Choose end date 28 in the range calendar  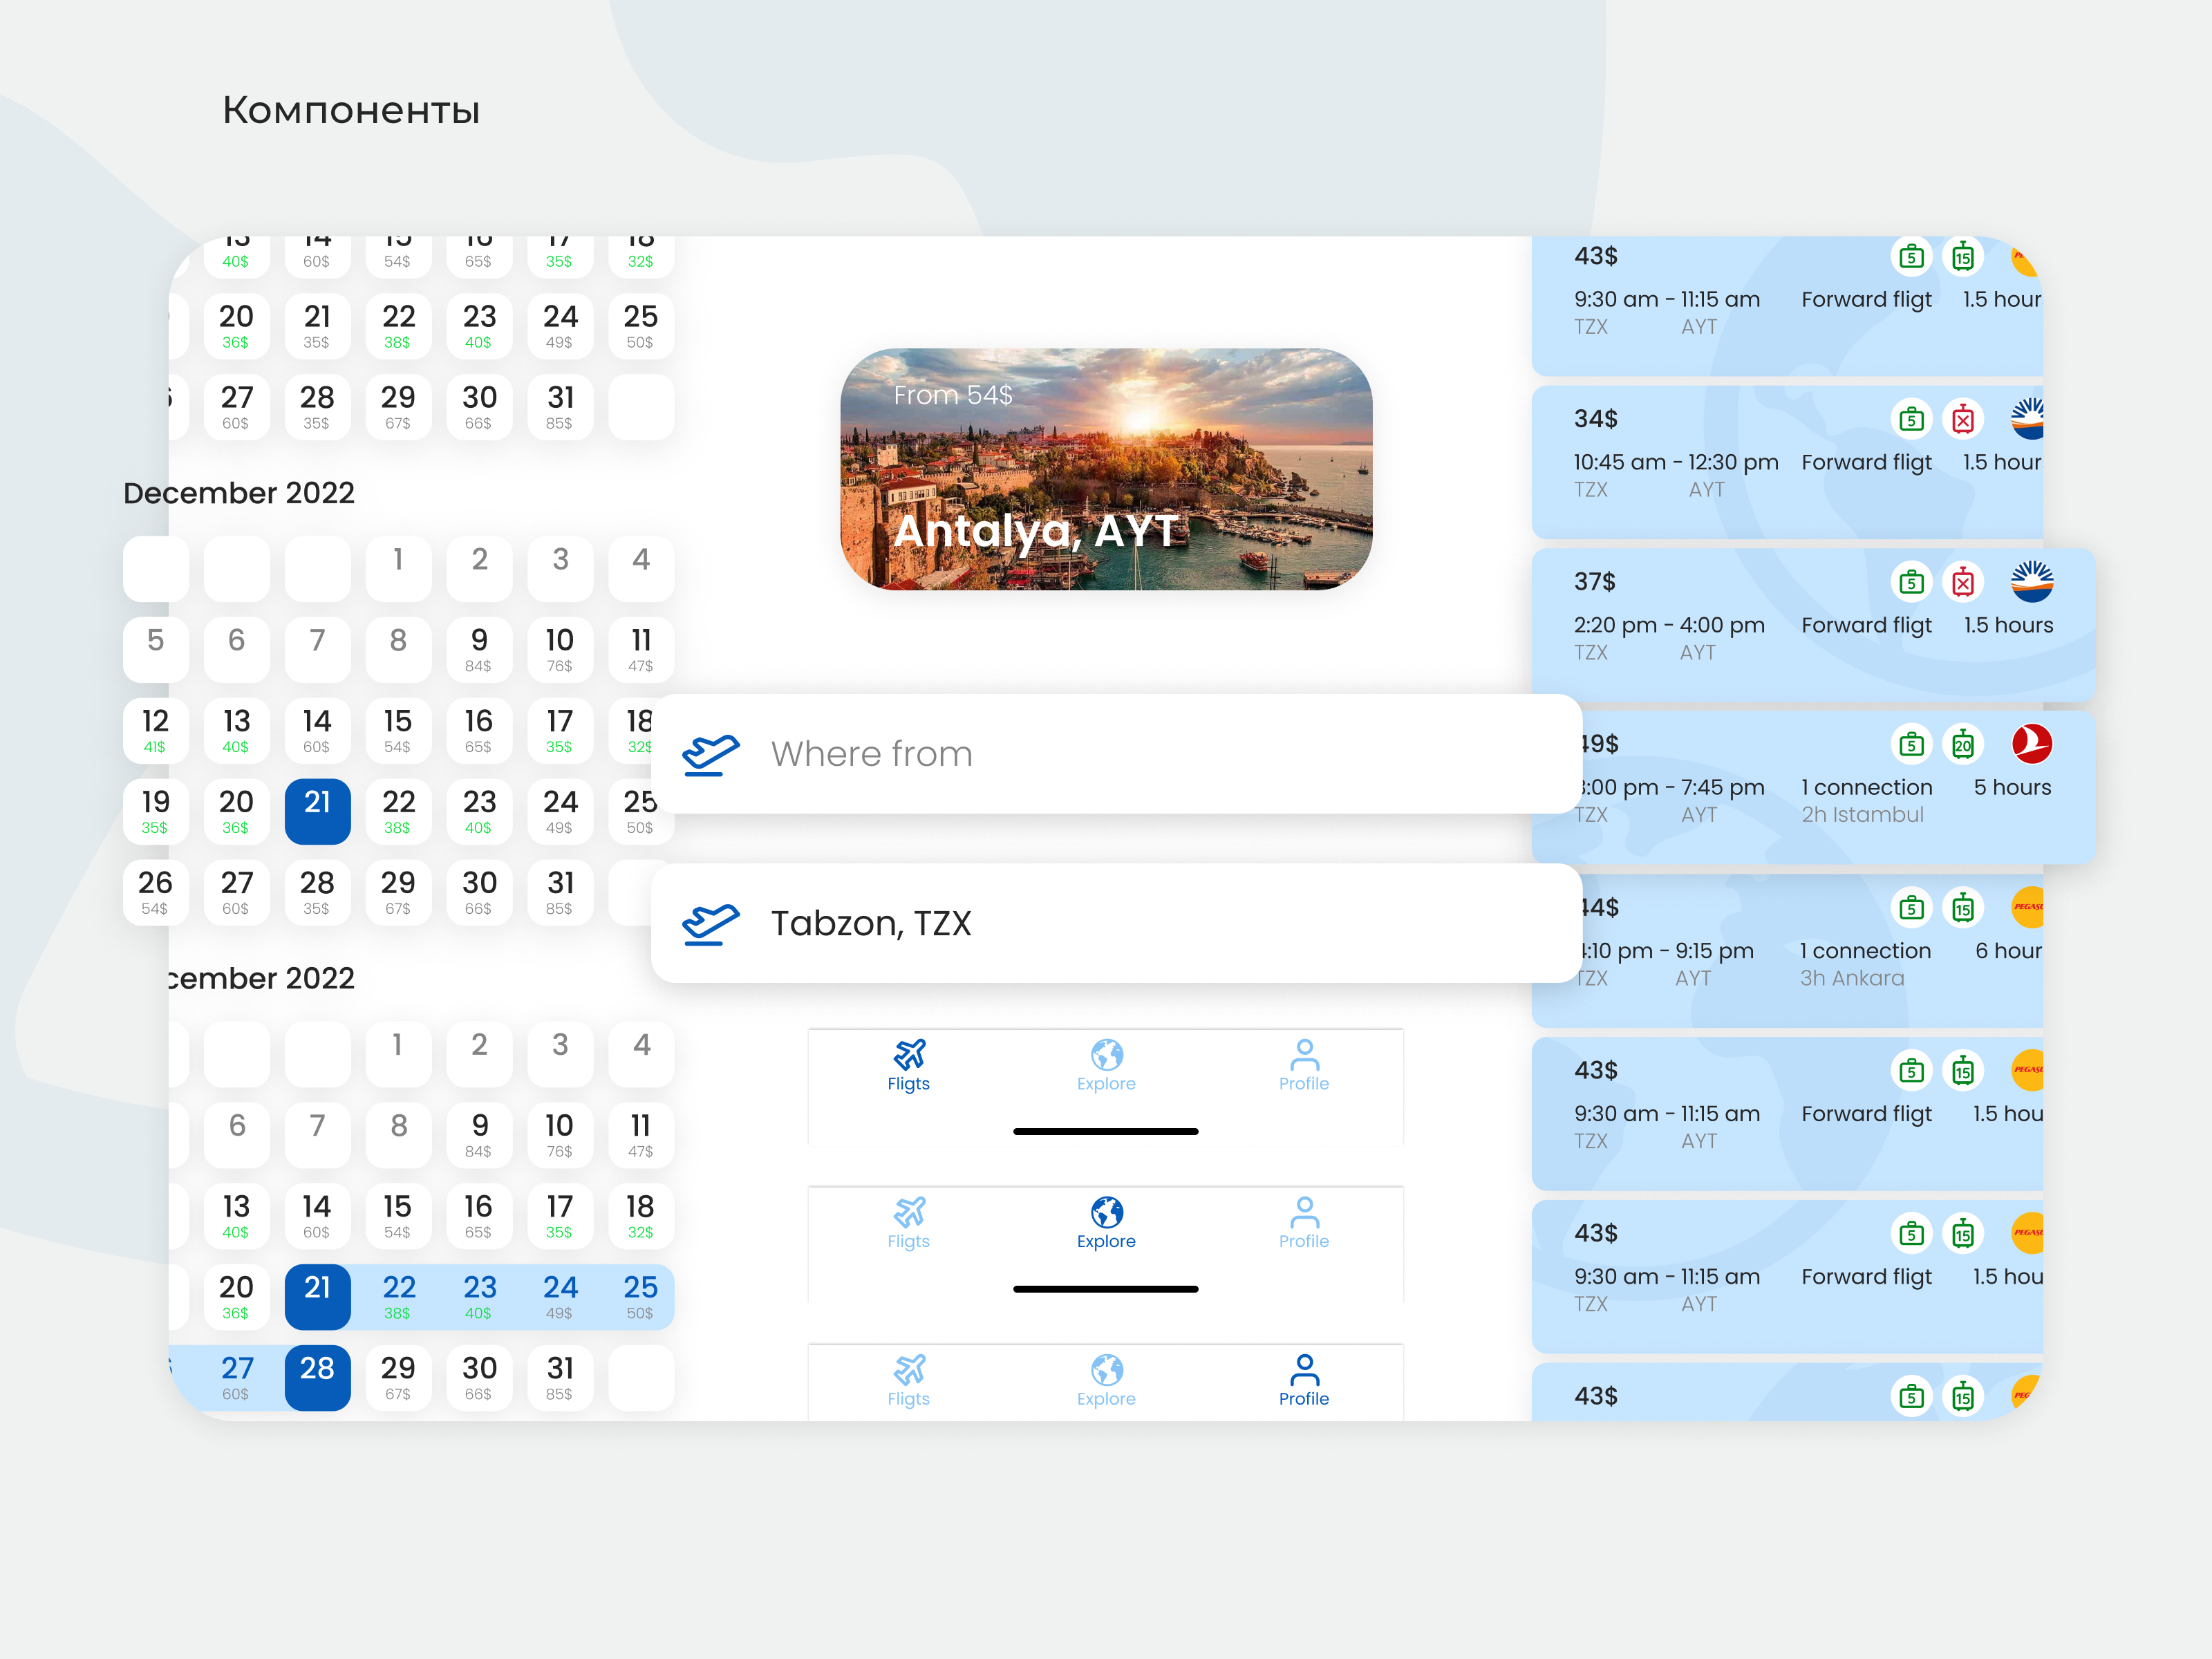317,1376
